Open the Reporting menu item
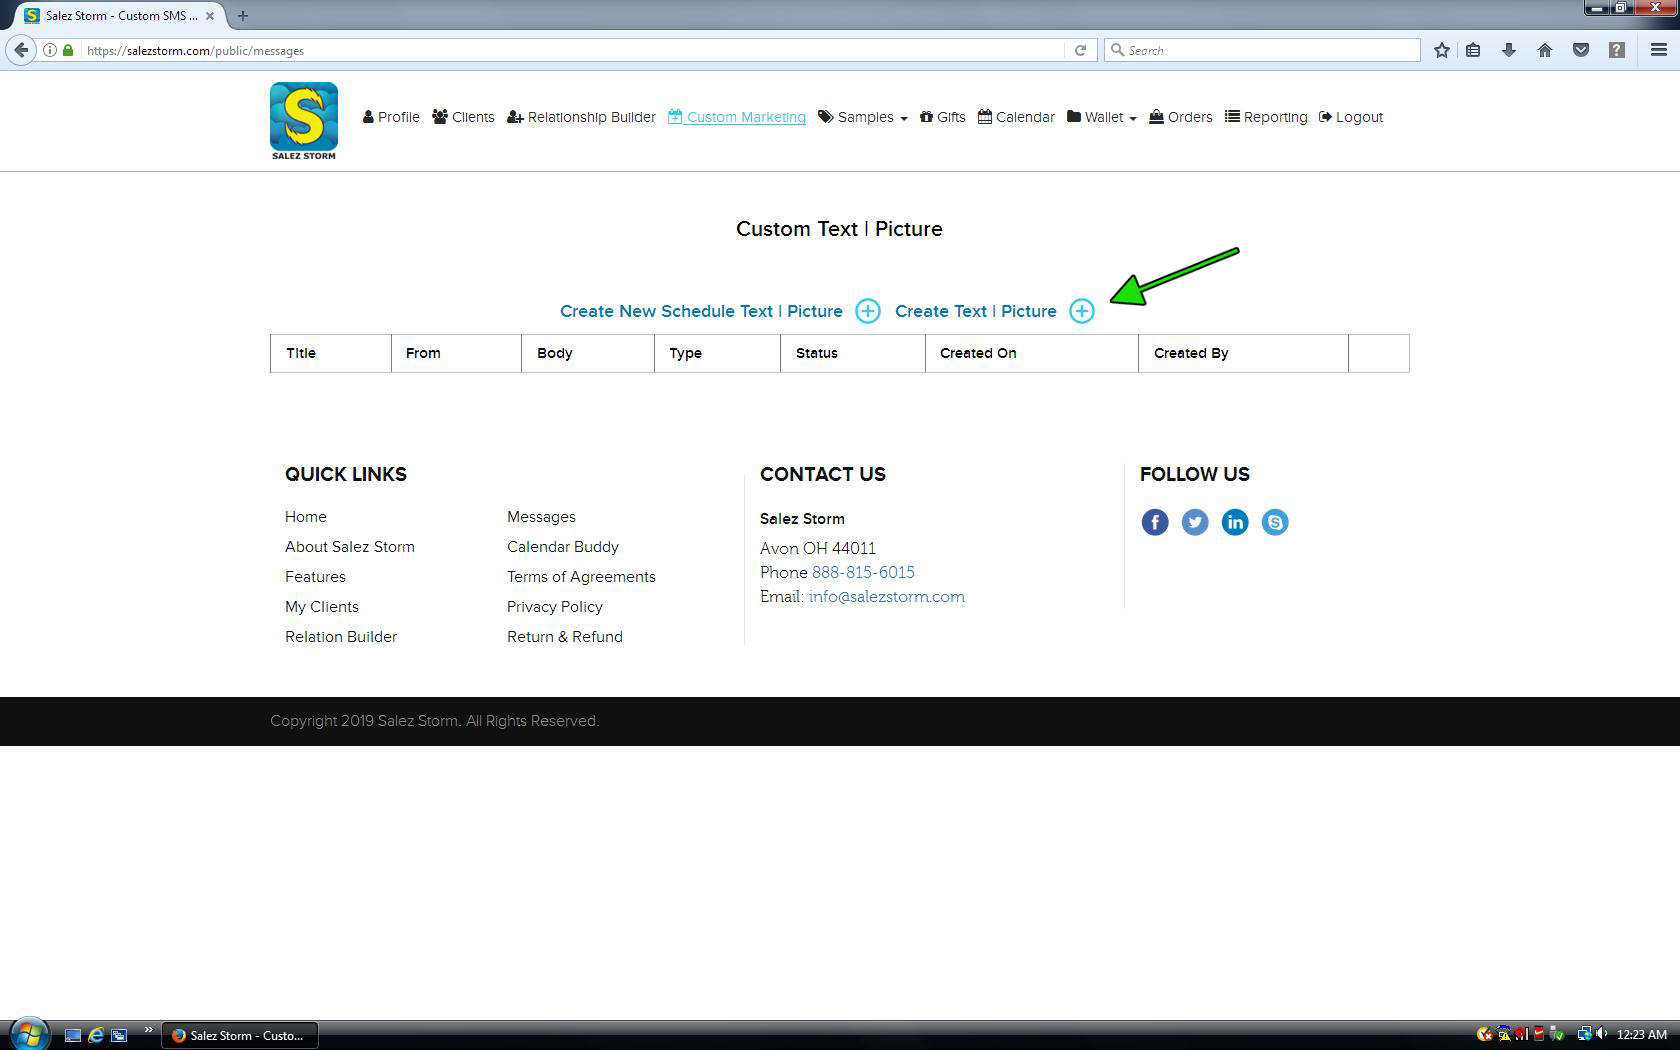 pos(1266,117)
